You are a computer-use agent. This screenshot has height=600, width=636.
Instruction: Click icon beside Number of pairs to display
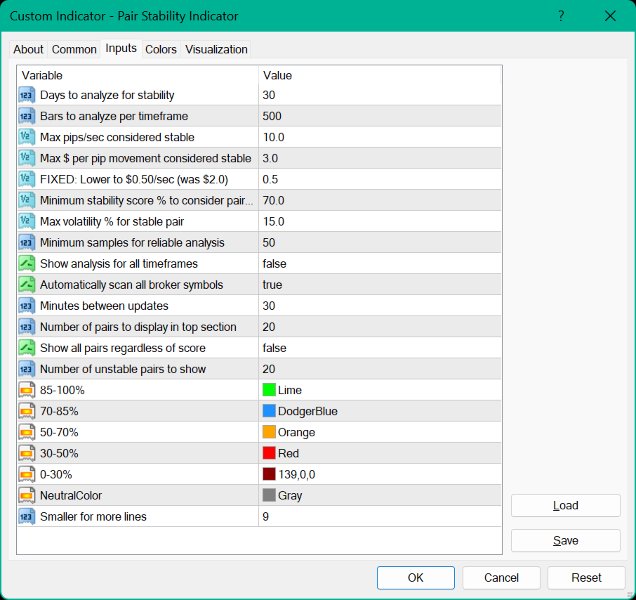click(26, 327)
